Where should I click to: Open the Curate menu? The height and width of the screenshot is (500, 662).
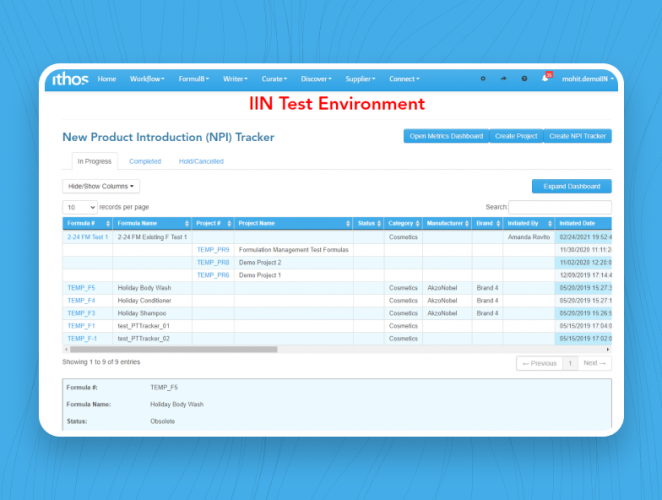274,79
